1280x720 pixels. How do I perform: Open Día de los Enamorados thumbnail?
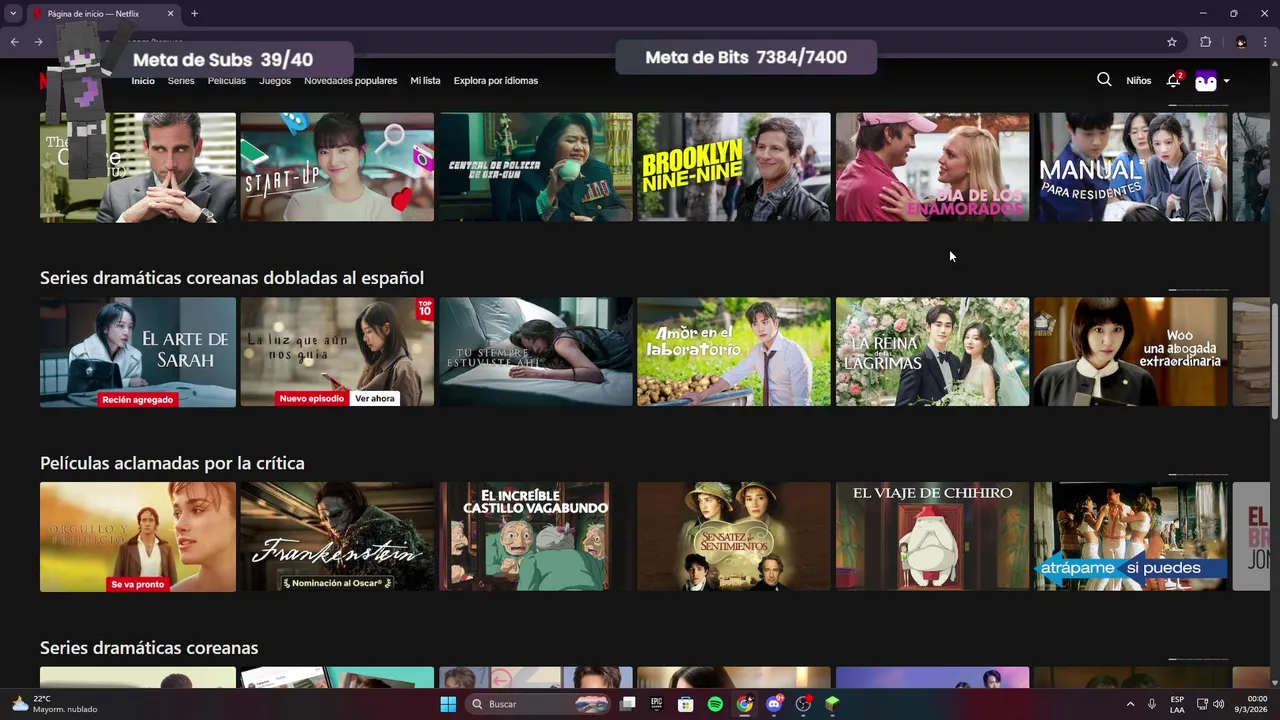(932, 167)
